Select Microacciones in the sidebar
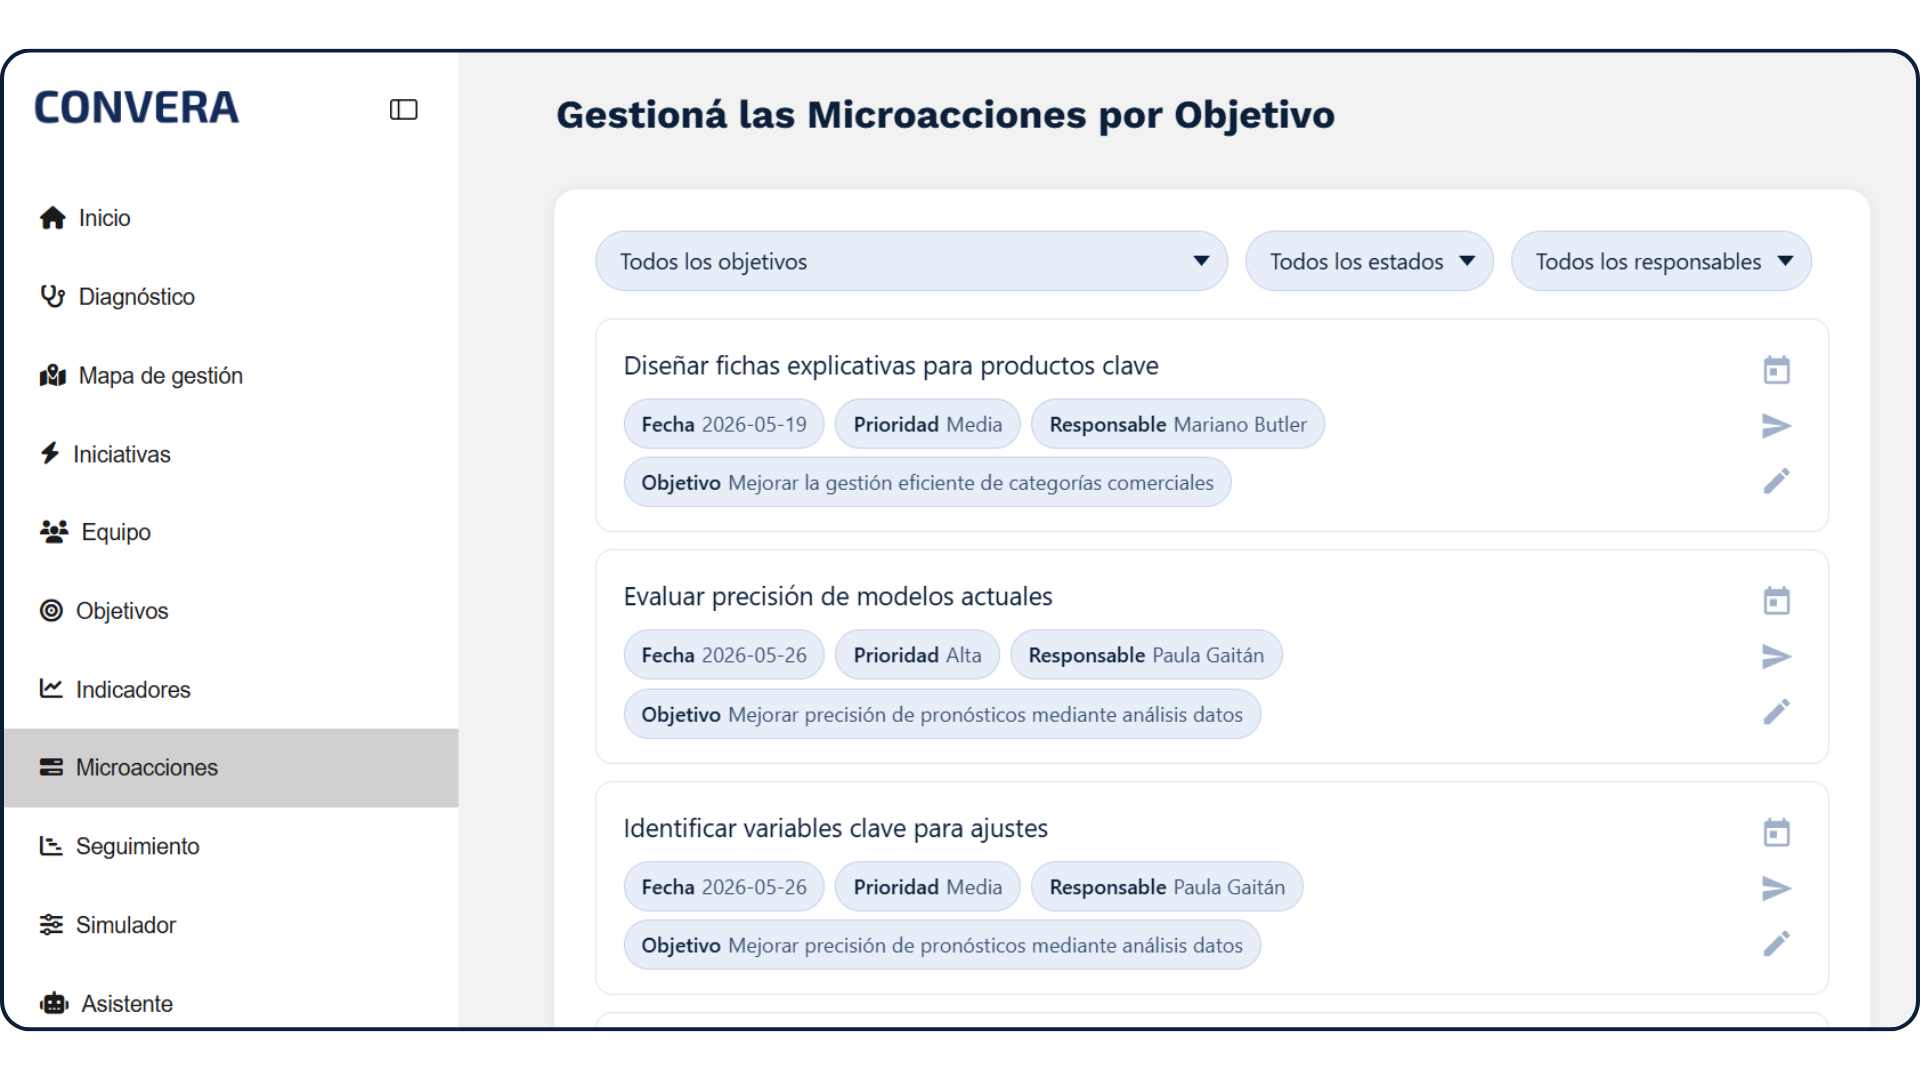Viewport: 1920px width, 1080px height. (231, 768)
